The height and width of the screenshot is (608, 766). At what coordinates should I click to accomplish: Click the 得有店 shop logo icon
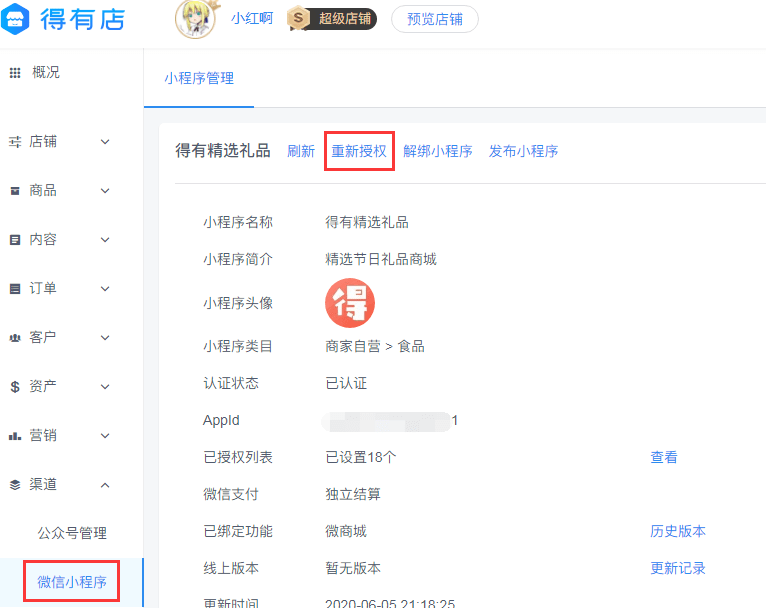(x=15, y=19)
